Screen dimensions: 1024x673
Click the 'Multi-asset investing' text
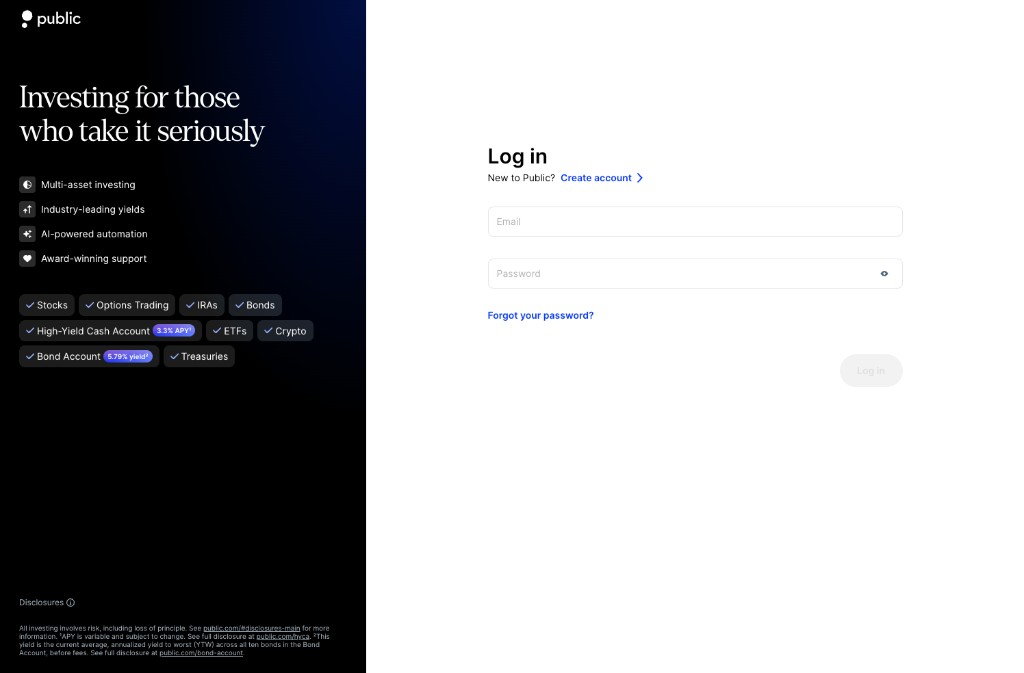(88, 185)
